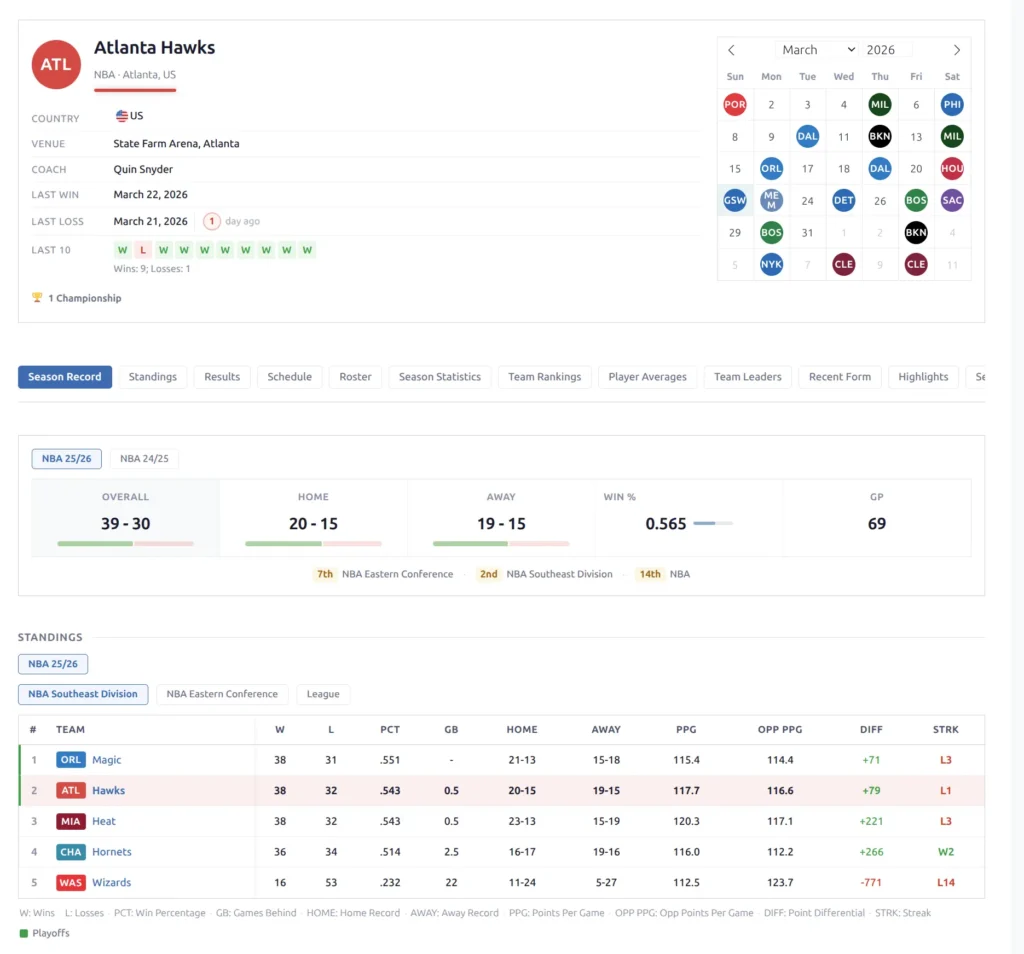Screen dimensions: 1024x954
Task: Open the DAL game on March 10
Action: (807, 136)
